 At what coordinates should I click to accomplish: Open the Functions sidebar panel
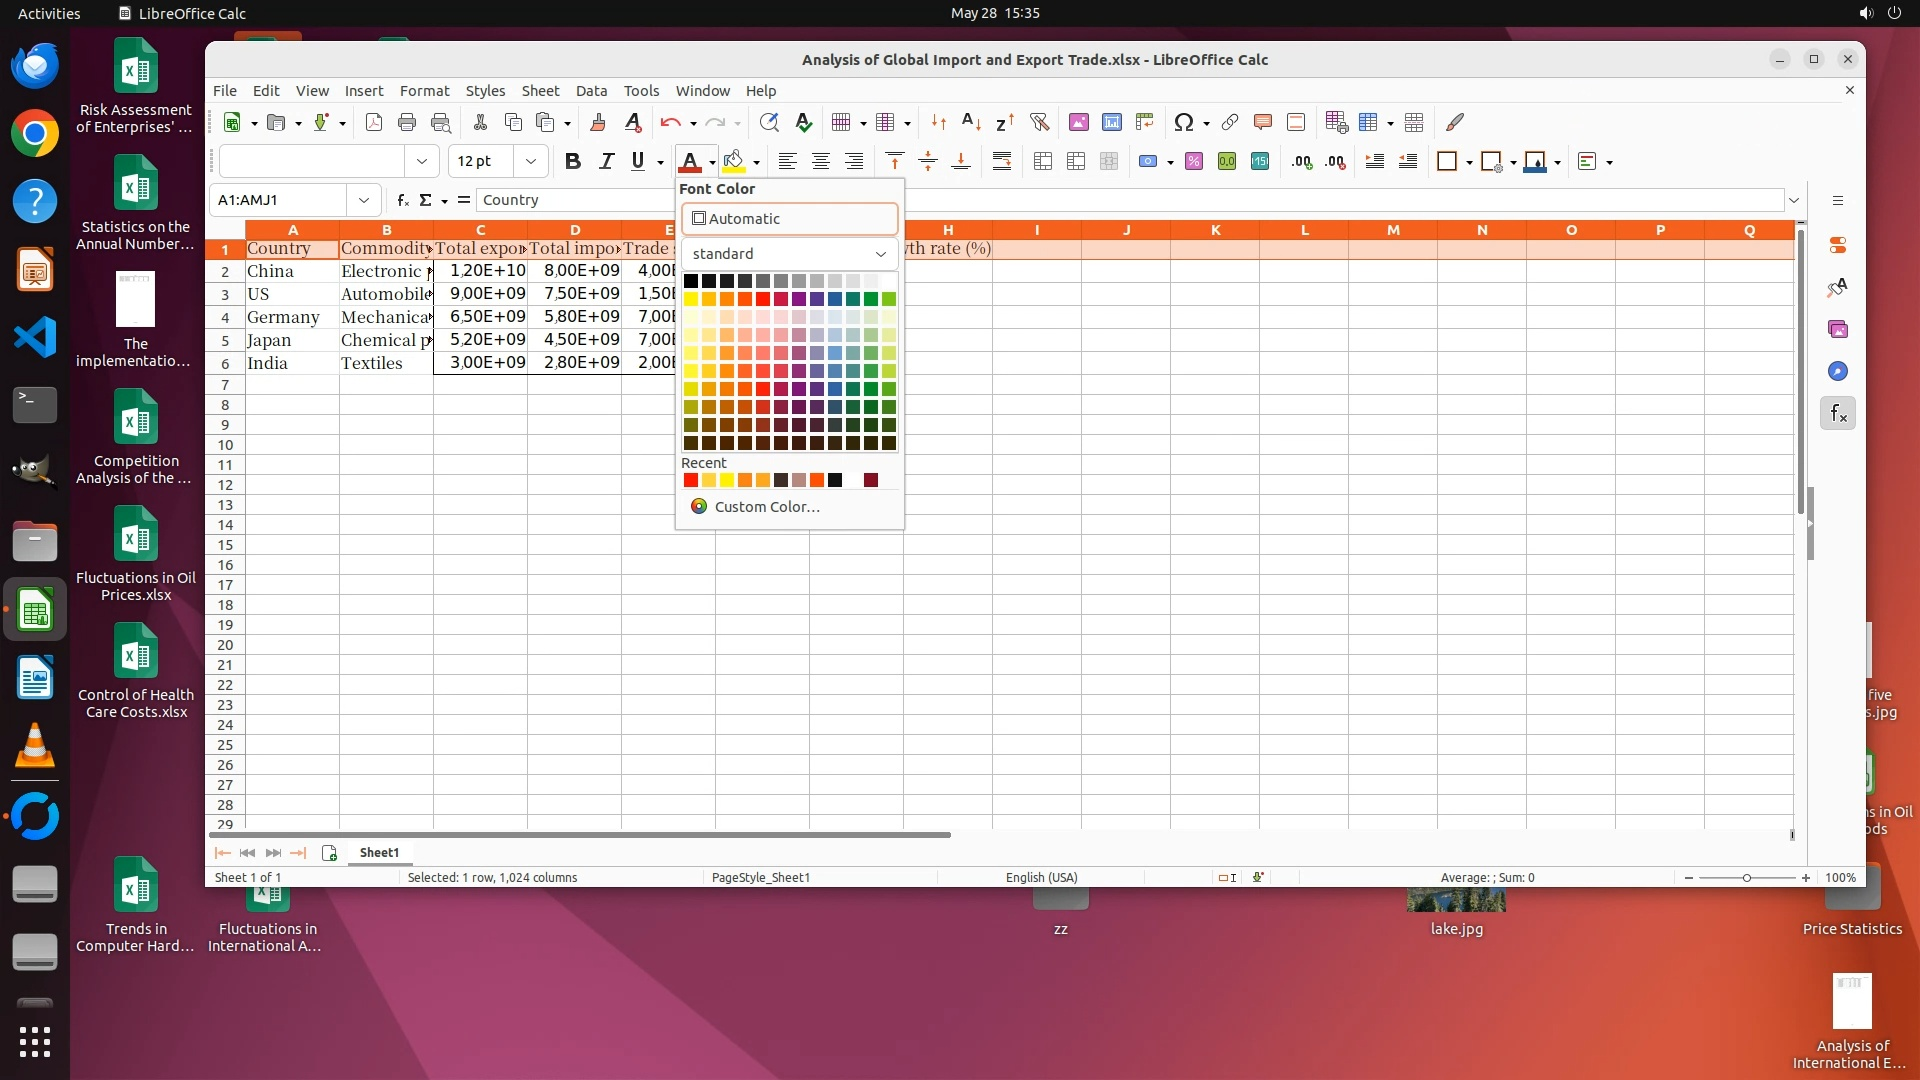point(1838,413)
